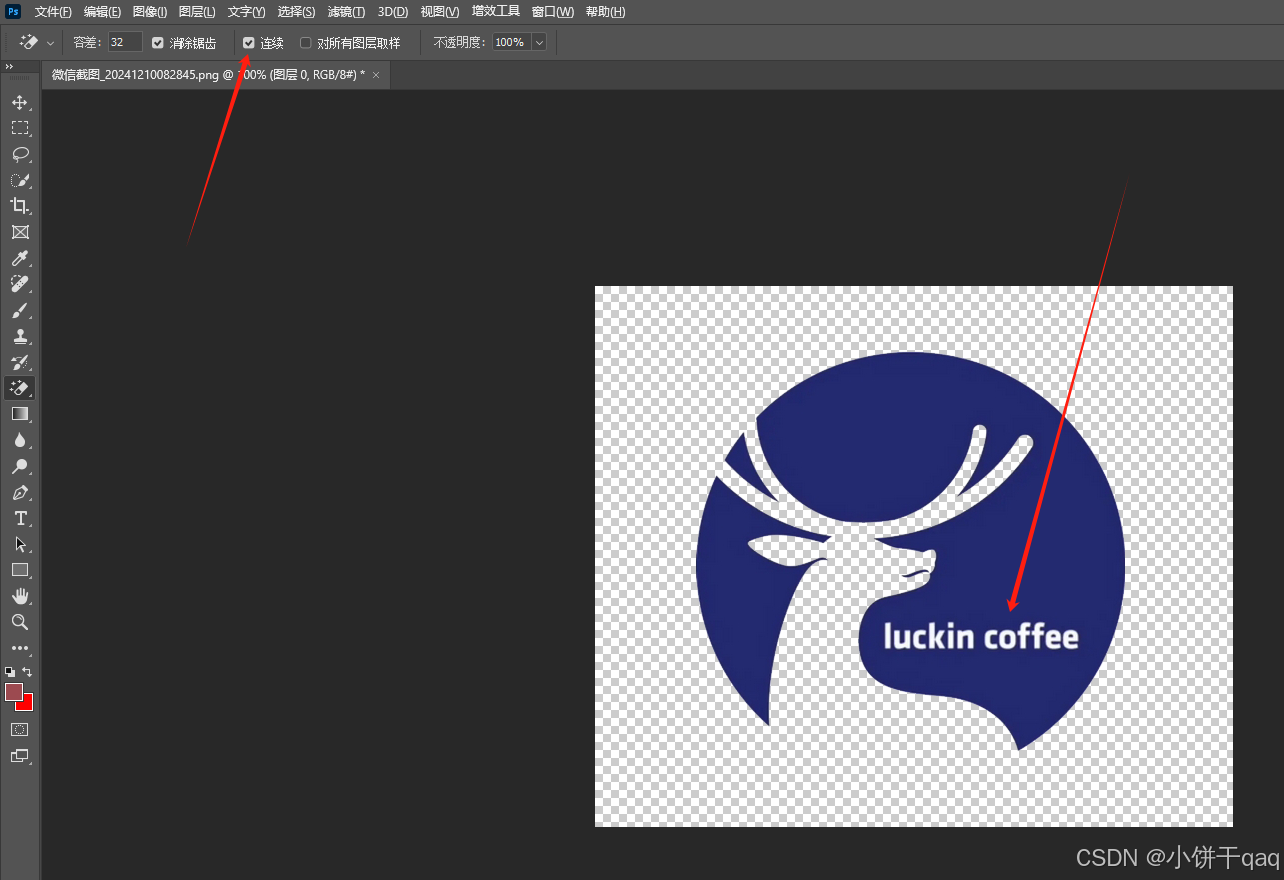
Task: Open the 图像(I) menu
Action: coord(150,12)
